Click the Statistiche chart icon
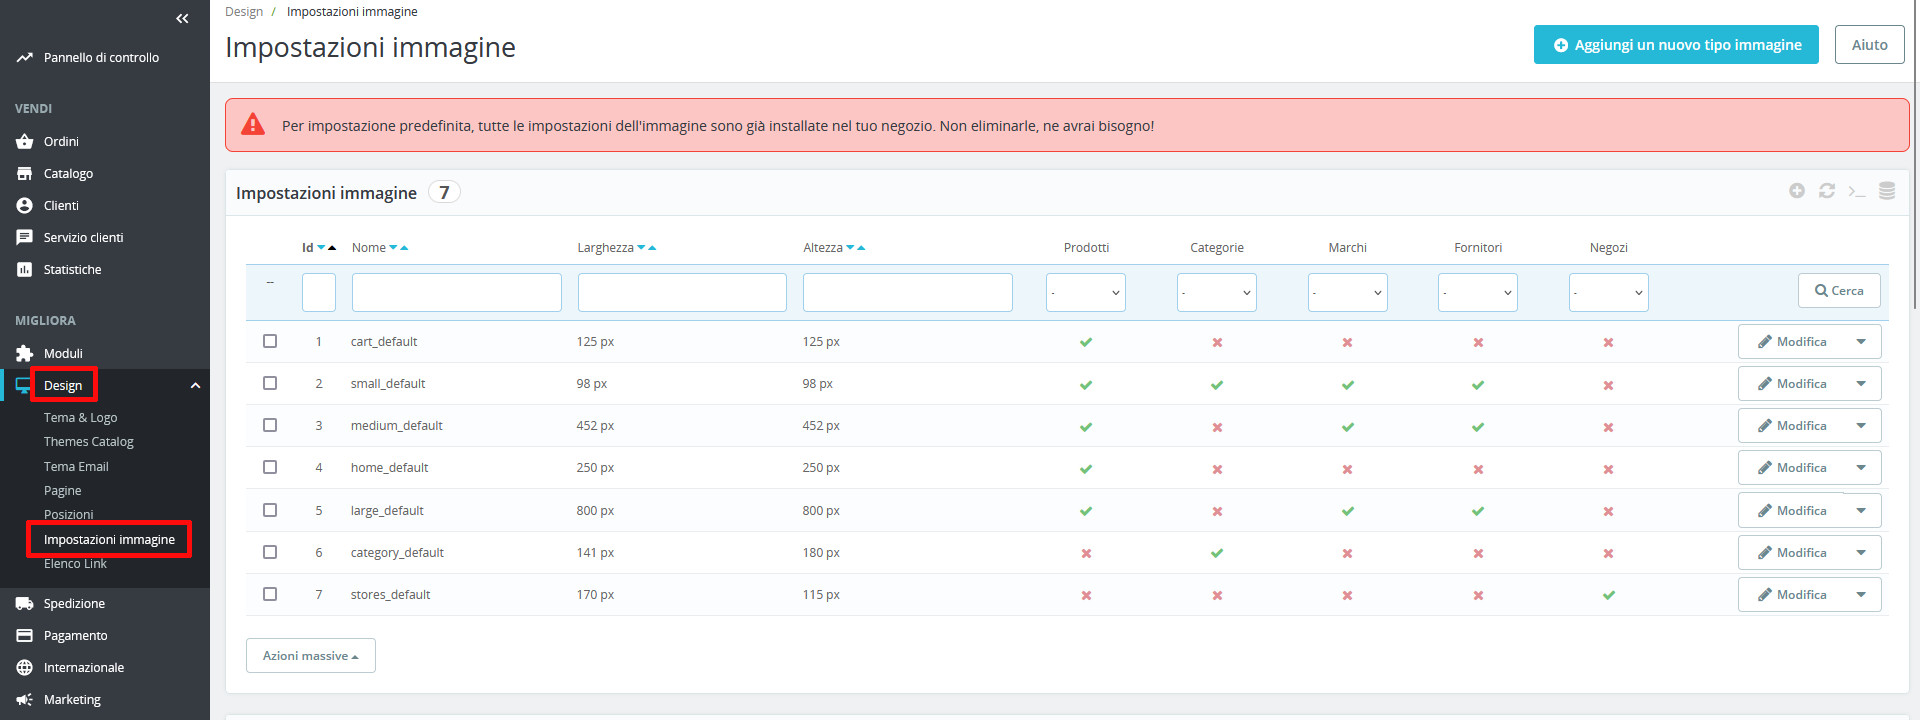The image size is (1920, 720). tap(25, 269)
